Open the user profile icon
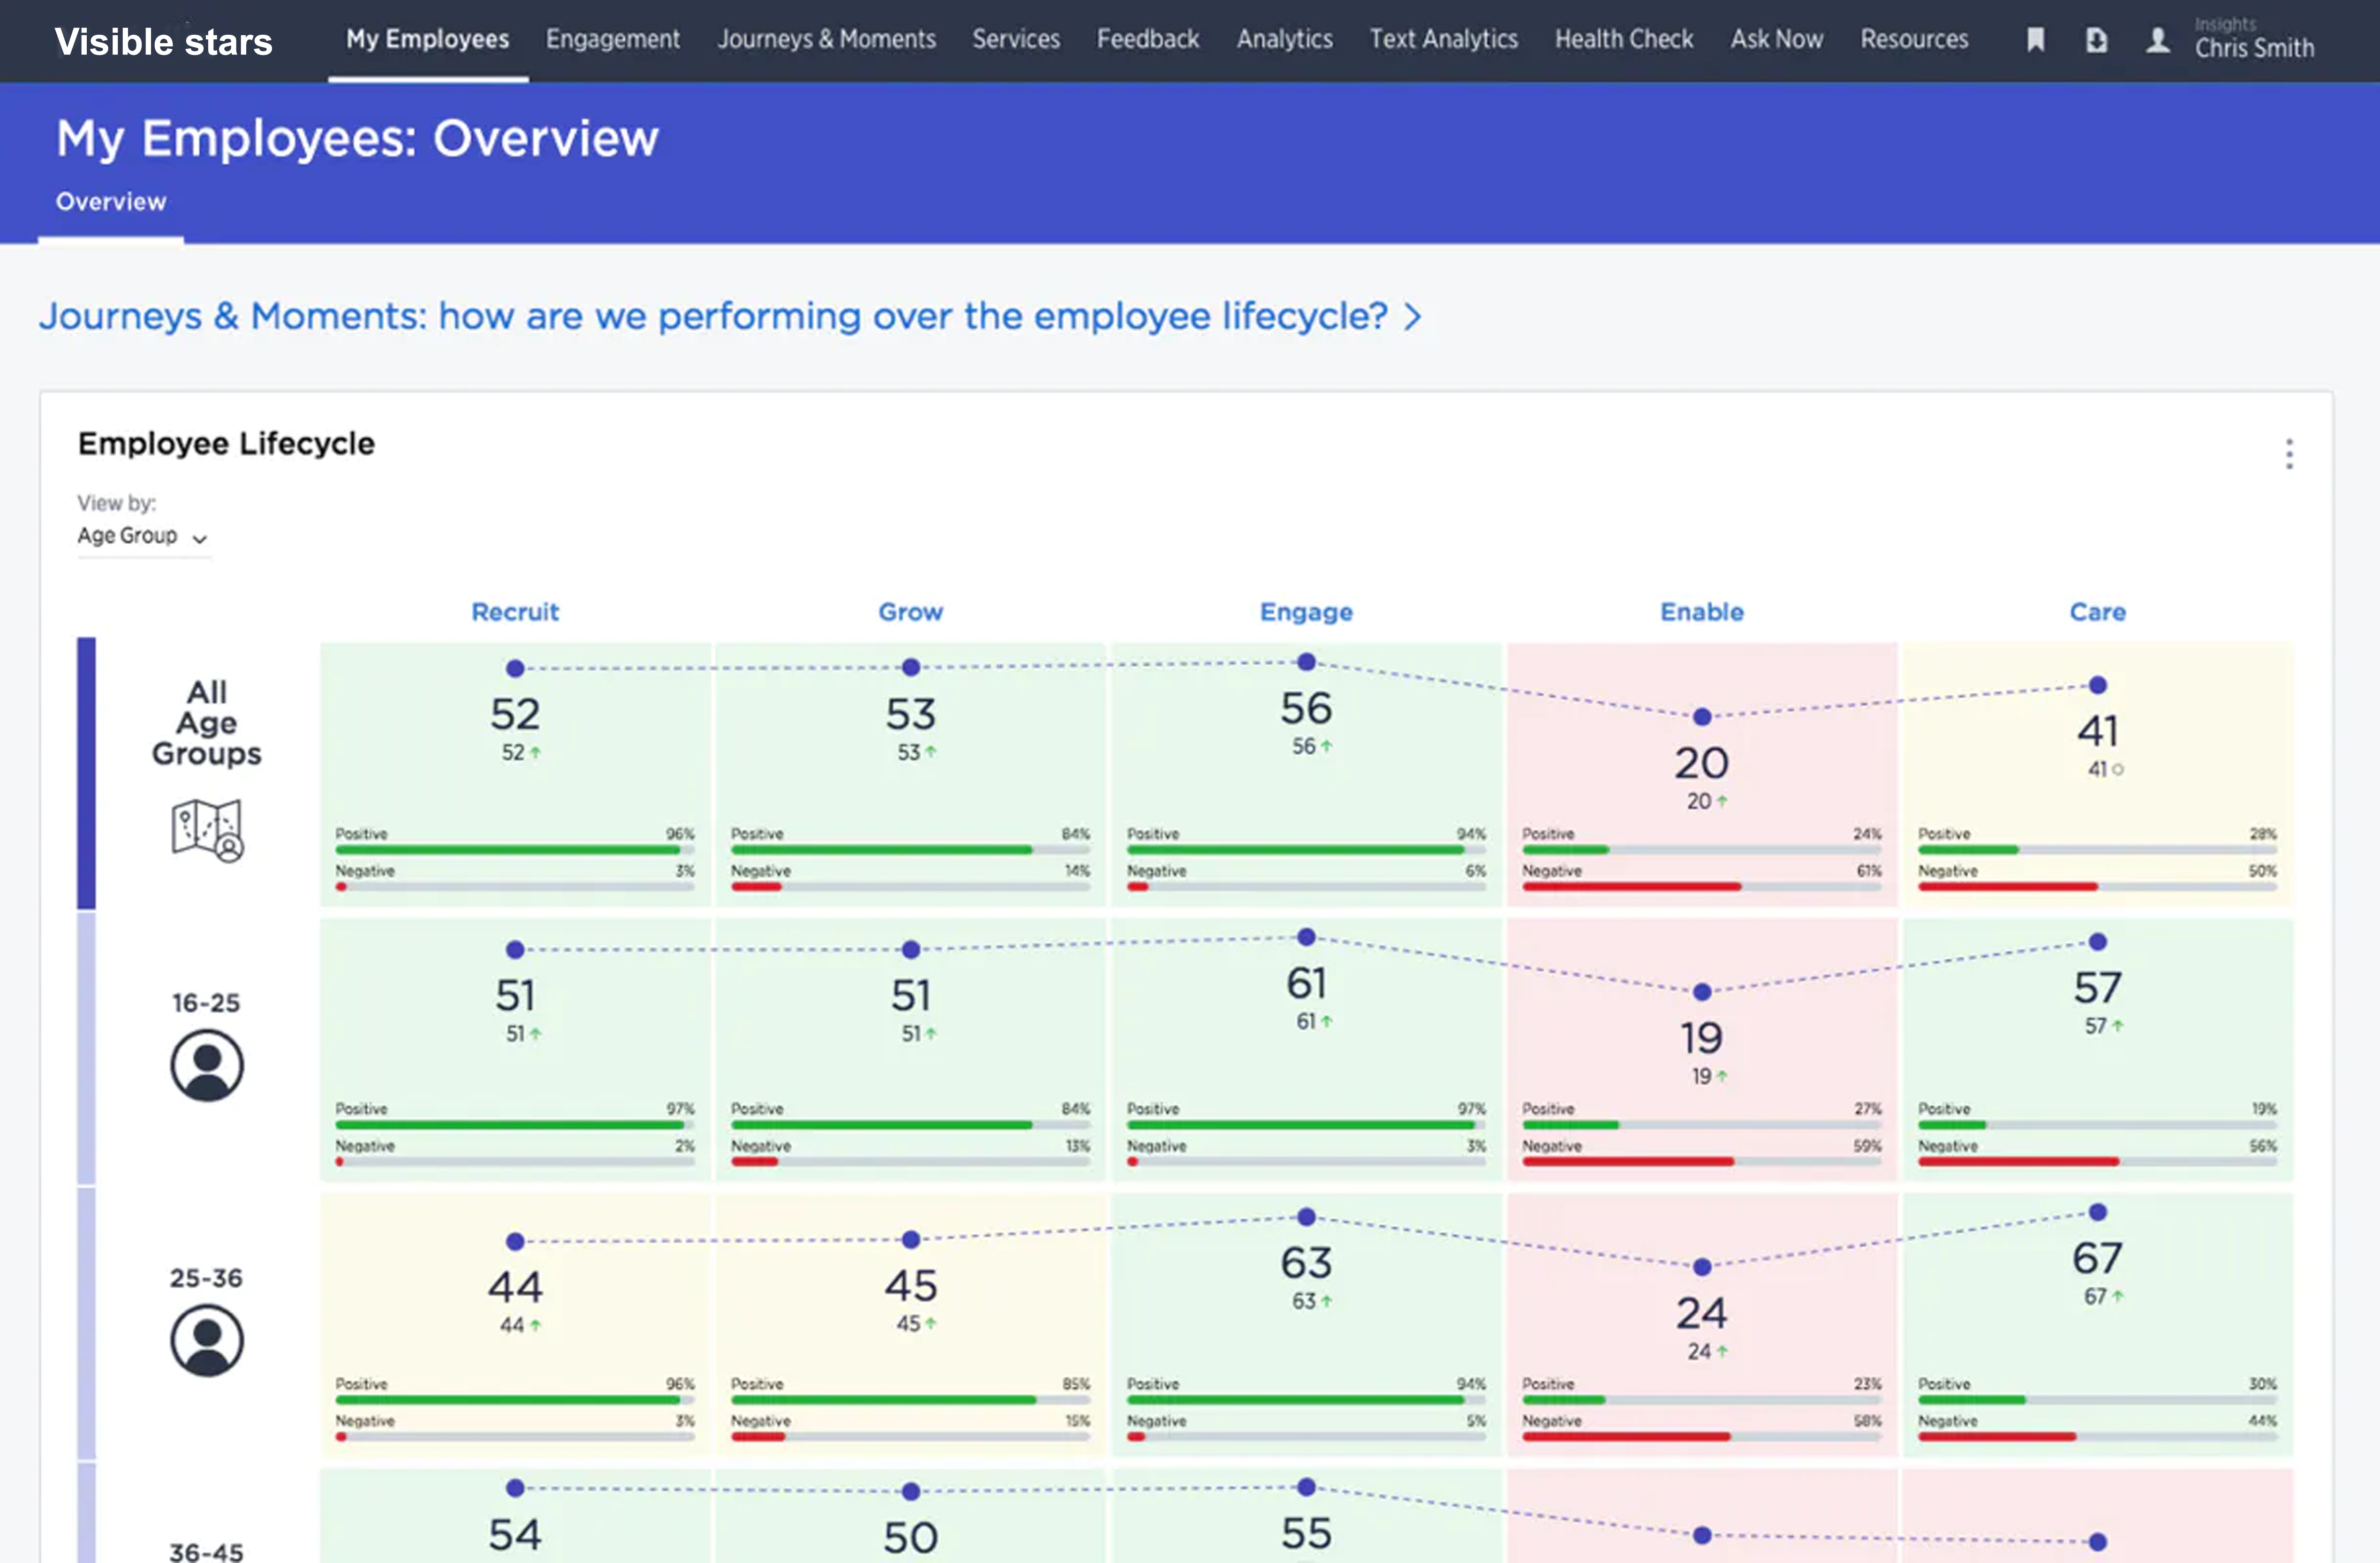The image size is (2380, 1563). tap(2158, 40)
